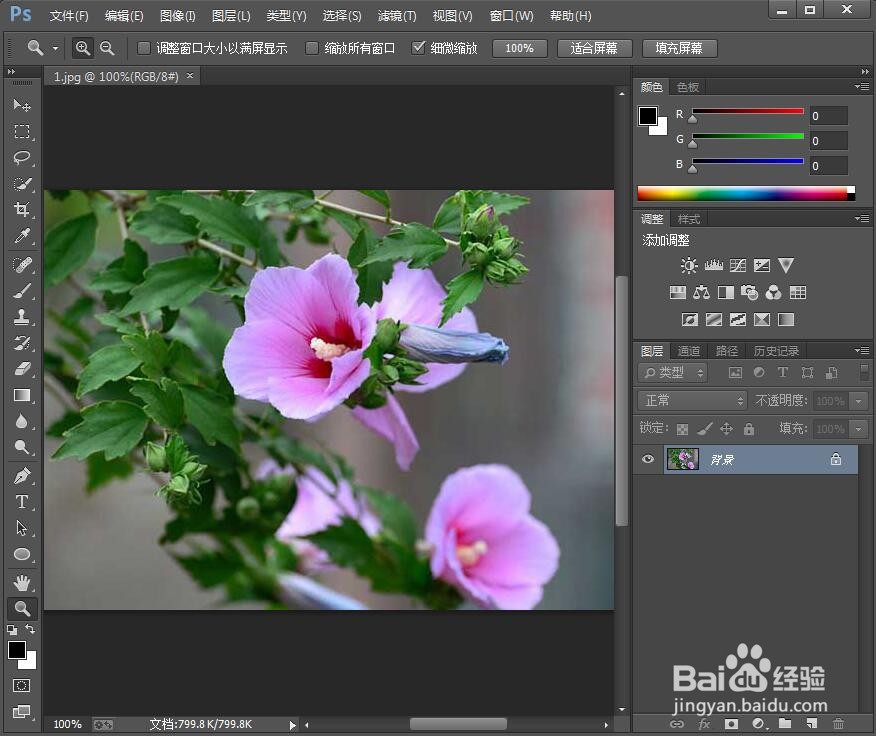Viewport: 876px width, 736px height.
Task: Add Brightness/Contrast adjustment
Action: click(x=689, y=265)
